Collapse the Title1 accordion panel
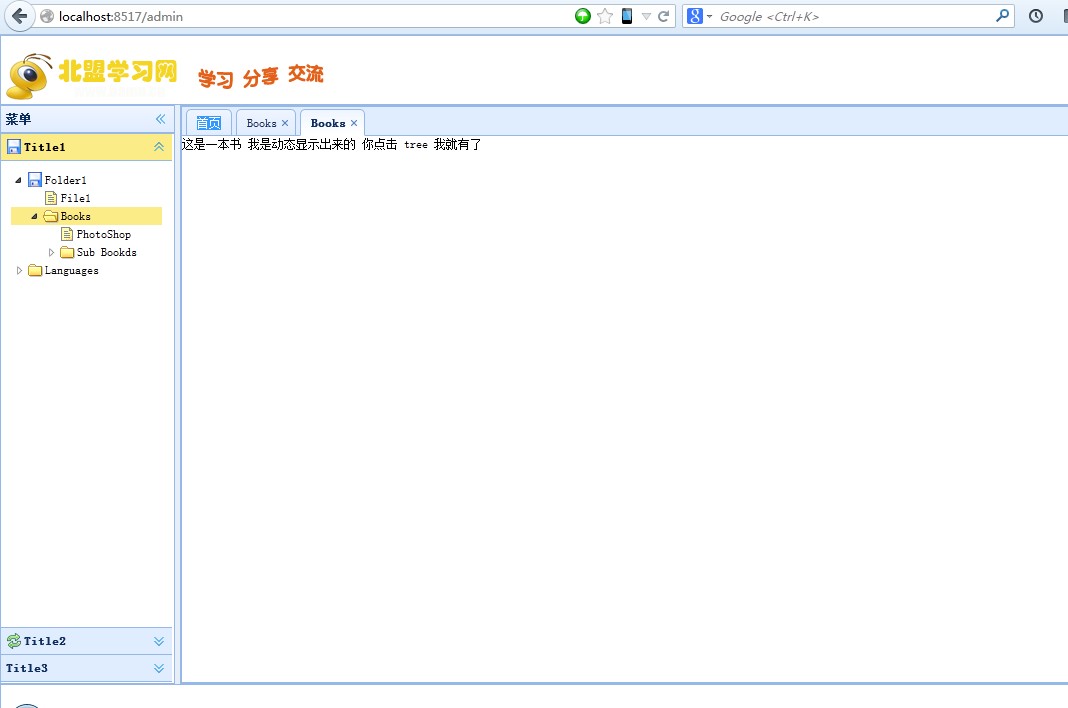Viewport: 1068px width, 708px height. click(x=159, y=147)
